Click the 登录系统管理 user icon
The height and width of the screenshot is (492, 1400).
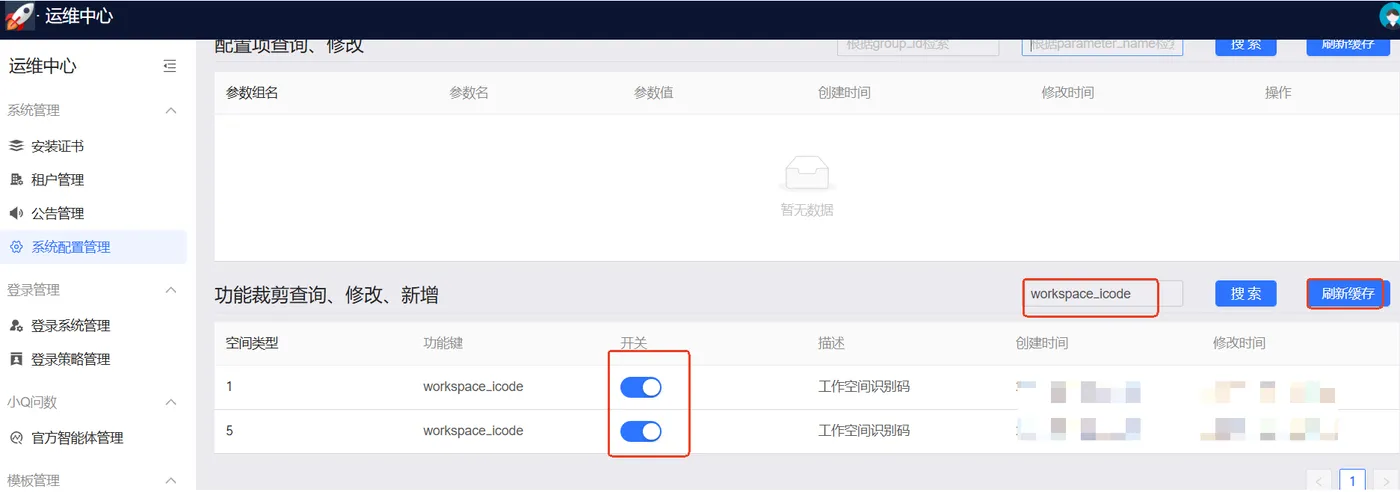click(x=16, y=325)
